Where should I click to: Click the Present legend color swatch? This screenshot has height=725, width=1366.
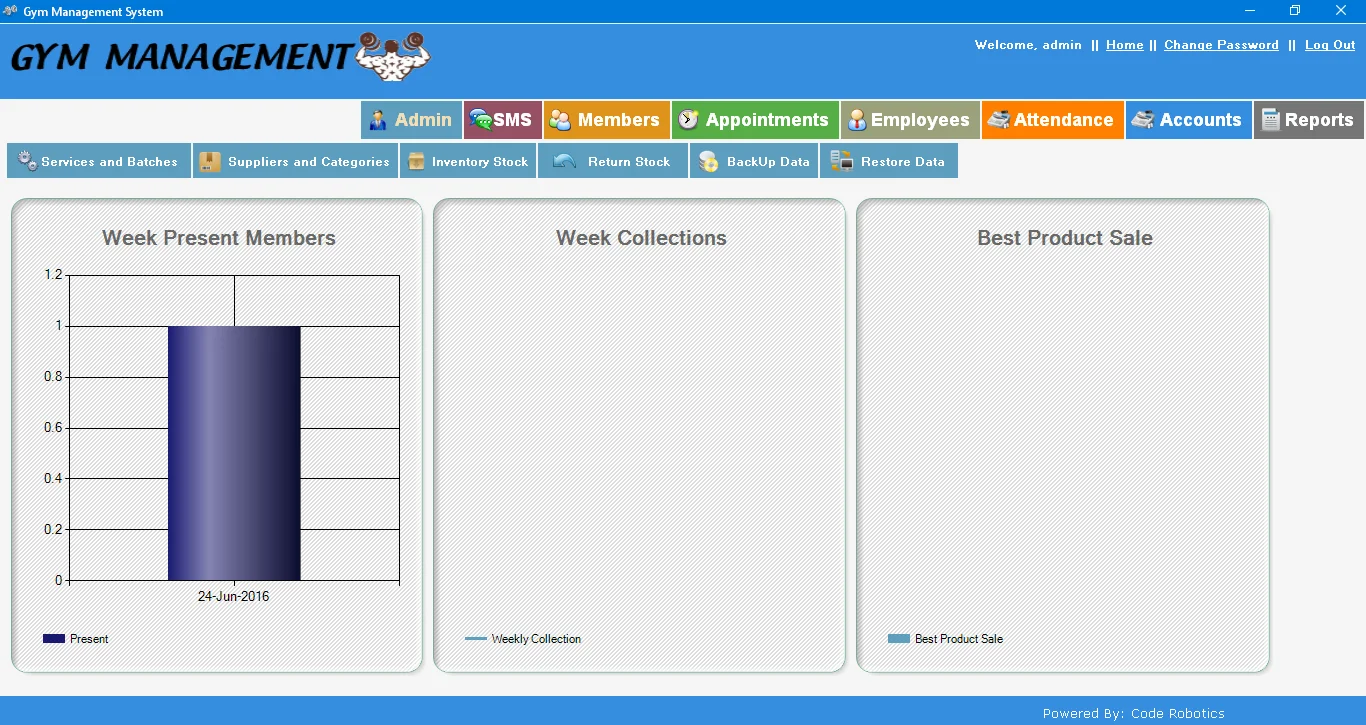pyautogui.click(x=54, y=639)
